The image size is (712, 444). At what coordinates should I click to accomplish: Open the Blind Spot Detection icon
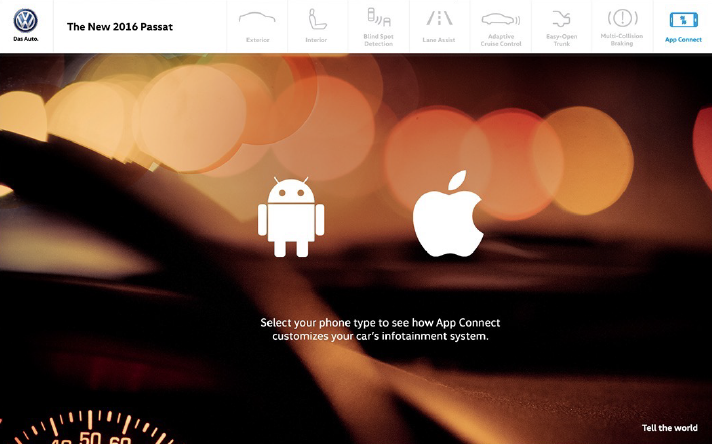[x=378, y=17]
